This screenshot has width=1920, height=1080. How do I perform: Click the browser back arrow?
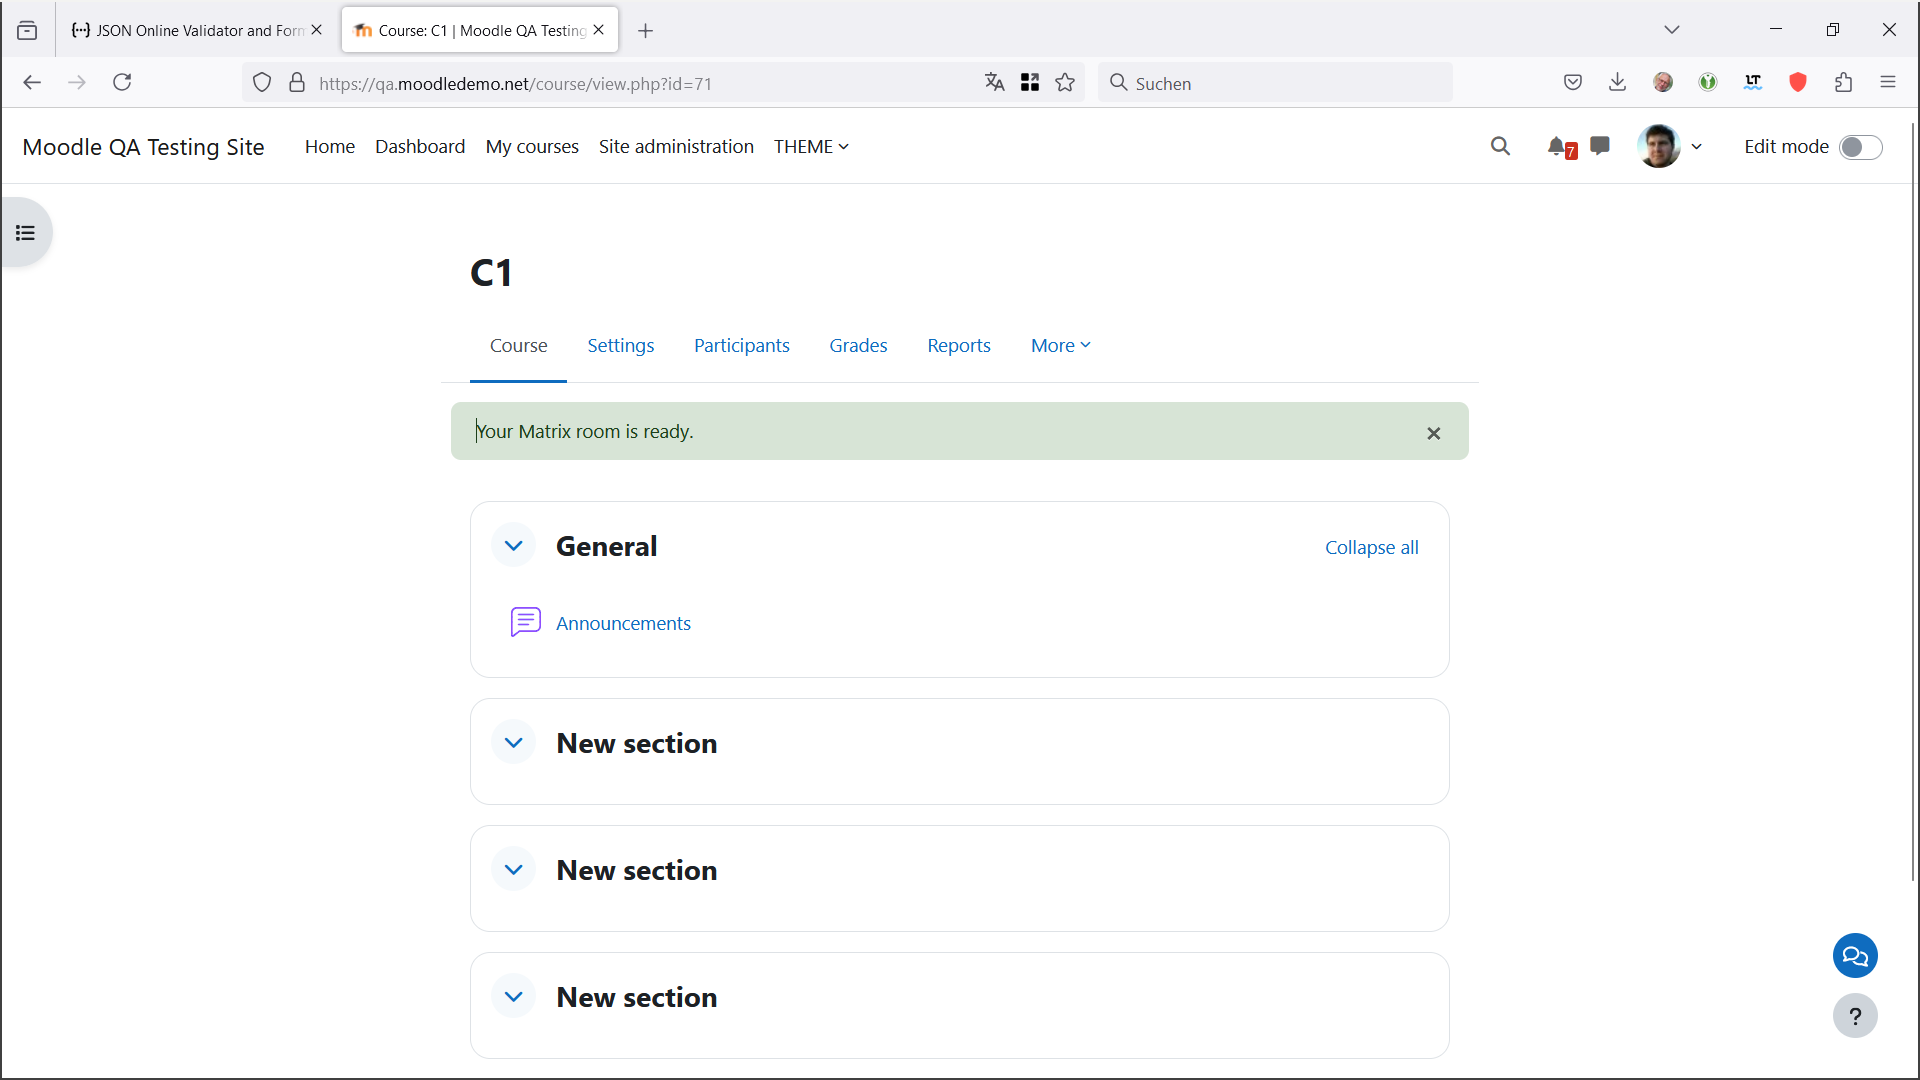point(32,82)
